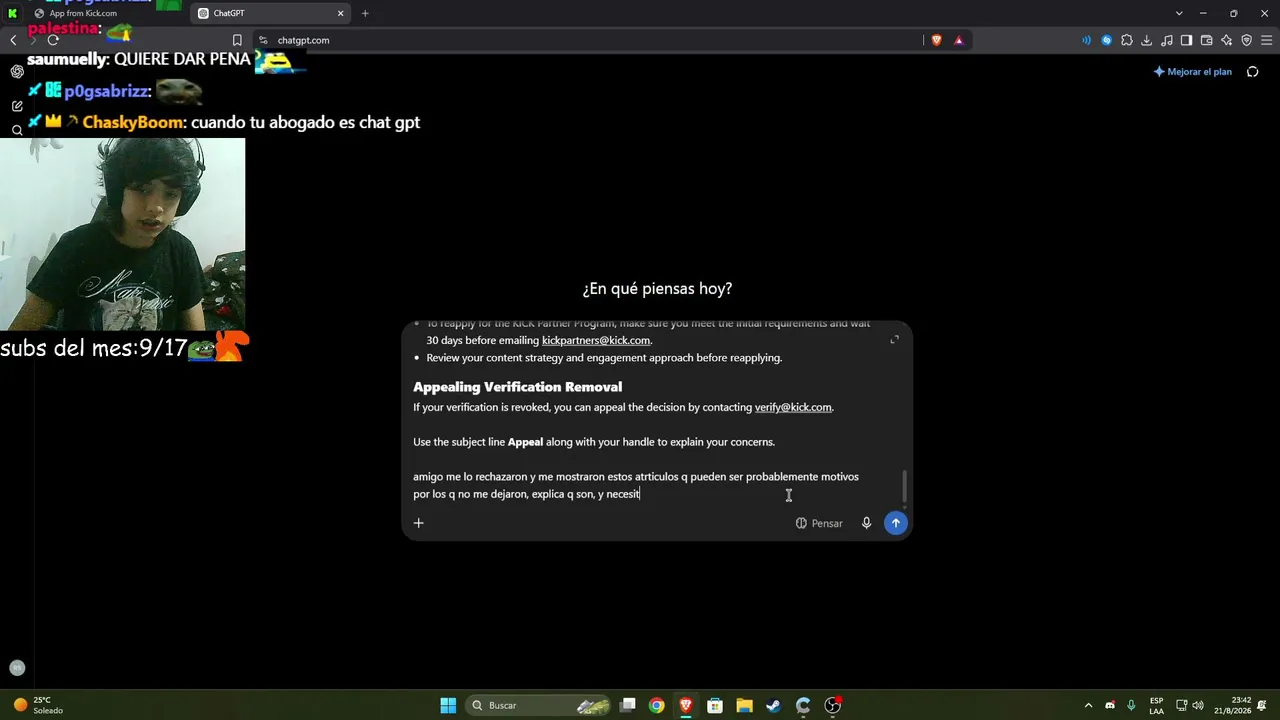Open a new browser tab
Screen dimensions: 1280x720
(365, 13)
